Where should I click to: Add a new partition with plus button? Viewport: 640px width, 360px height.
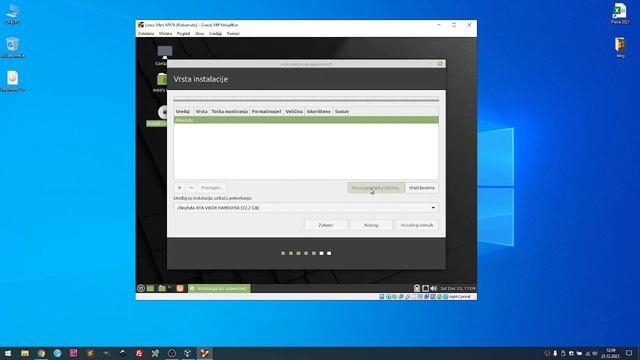click(x=180, y=188)
